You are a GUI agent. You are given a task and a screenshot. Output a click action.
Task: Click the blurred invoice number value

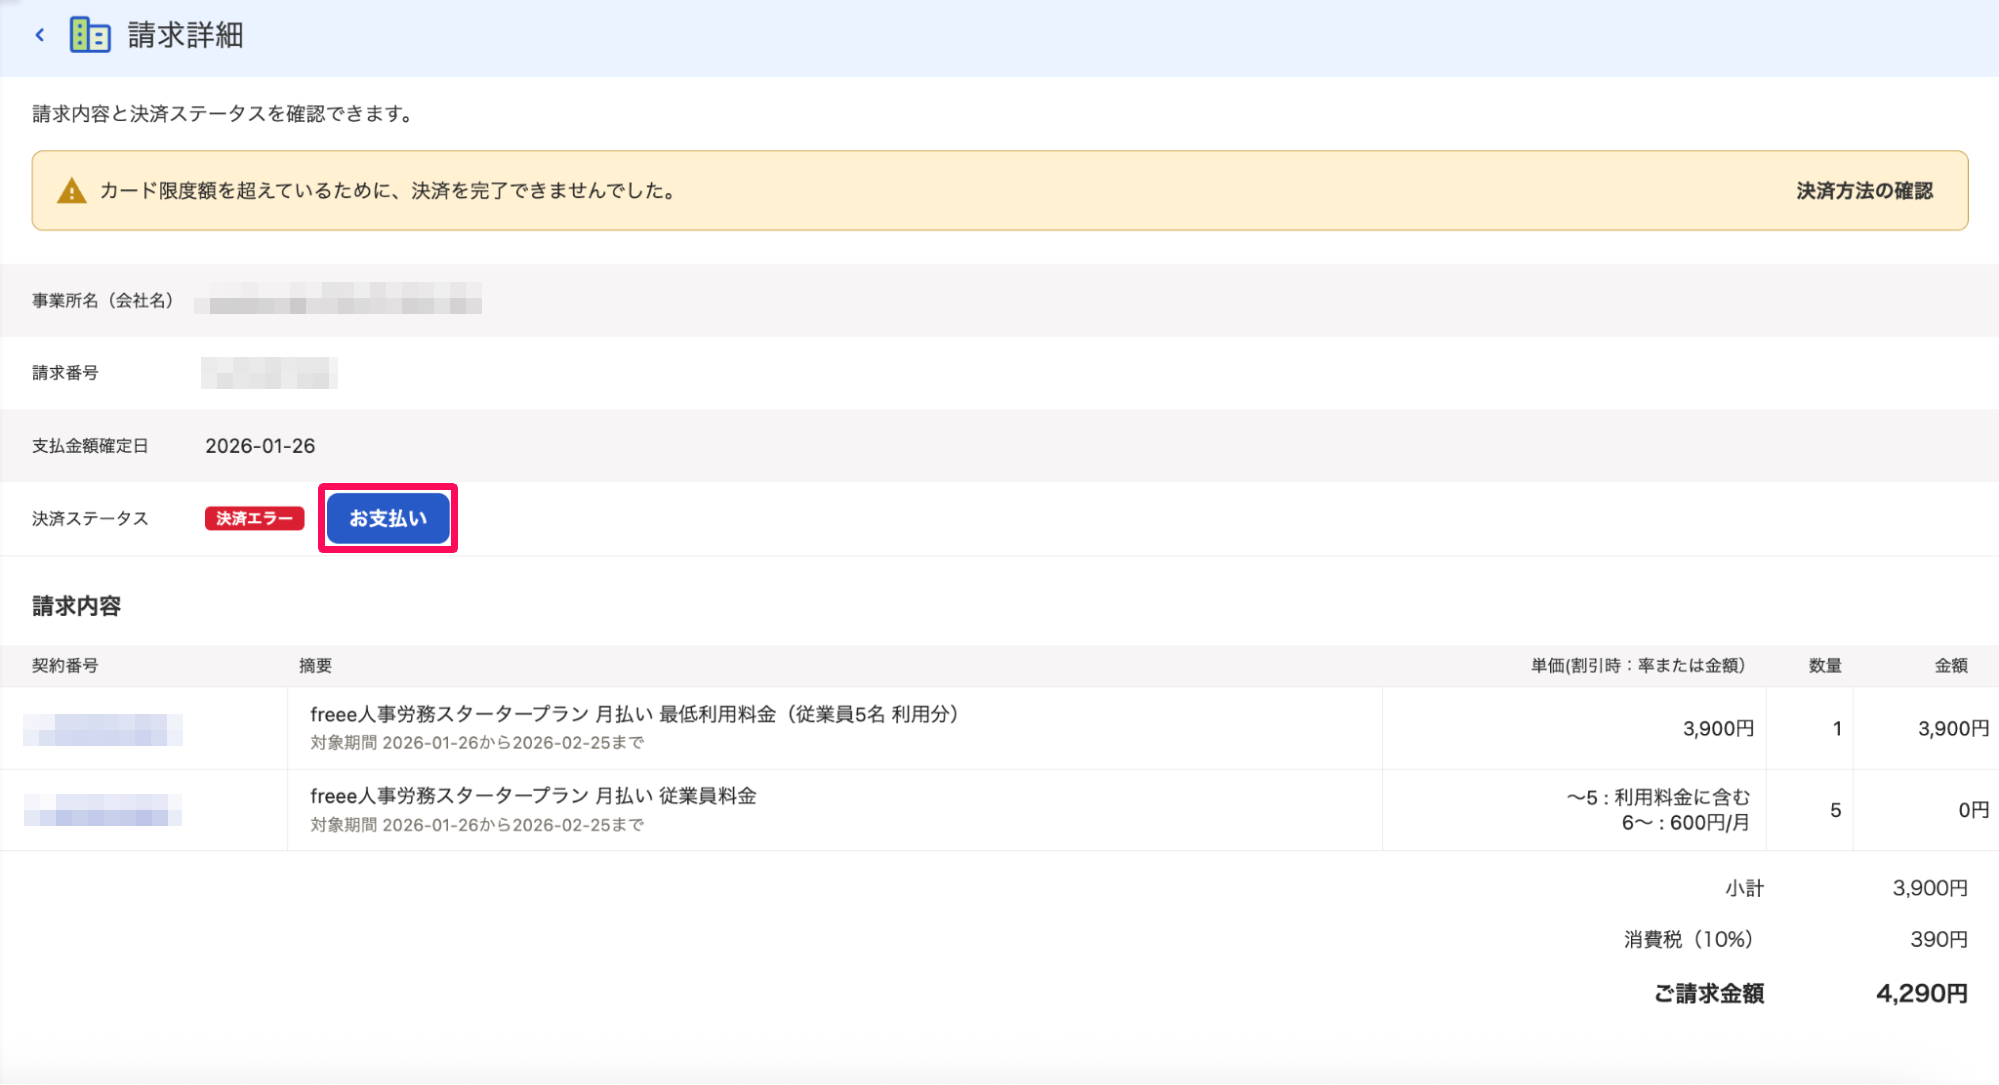269,373
